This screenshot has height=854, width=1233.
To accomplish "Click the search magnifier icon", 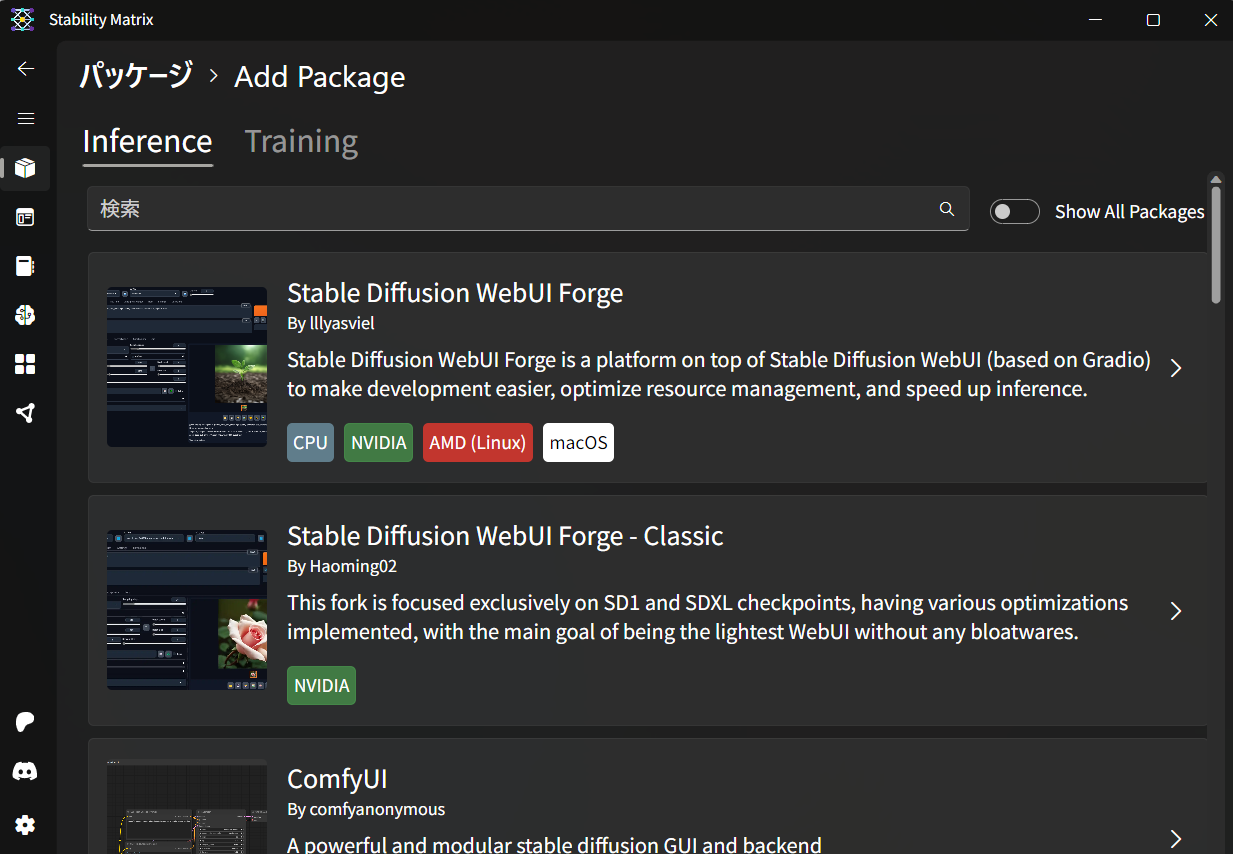I will 947,209.
